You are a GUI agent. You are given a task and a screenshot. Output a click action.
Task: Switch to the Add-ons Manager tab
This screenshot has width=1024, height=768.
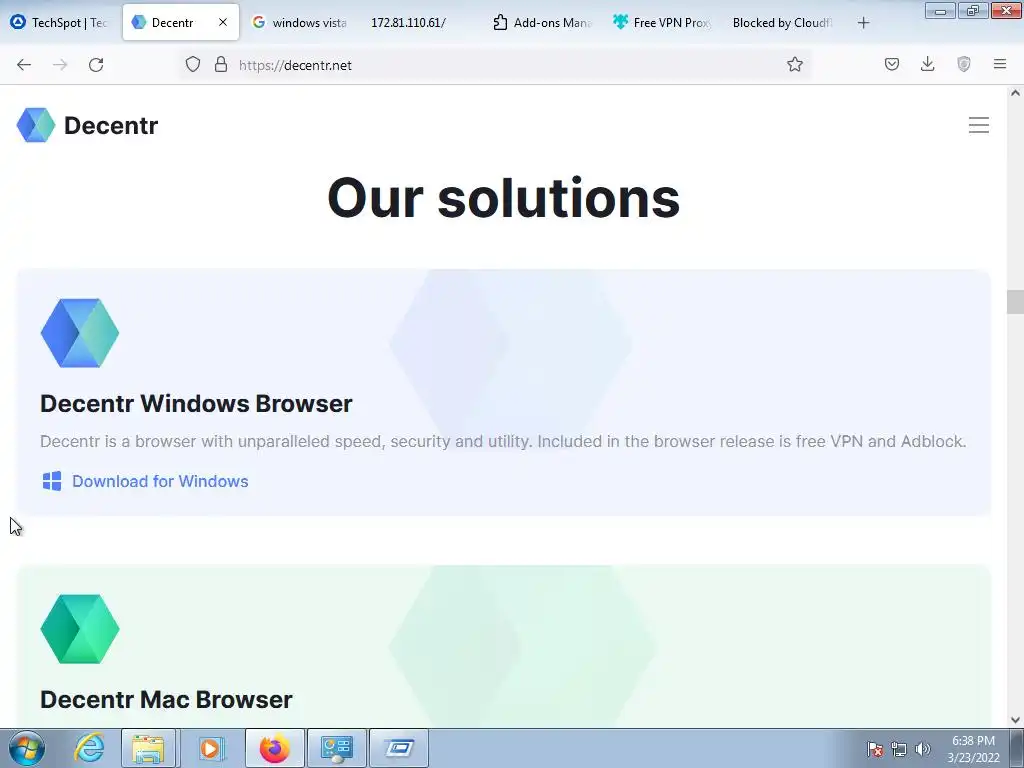tap(542, 23)
